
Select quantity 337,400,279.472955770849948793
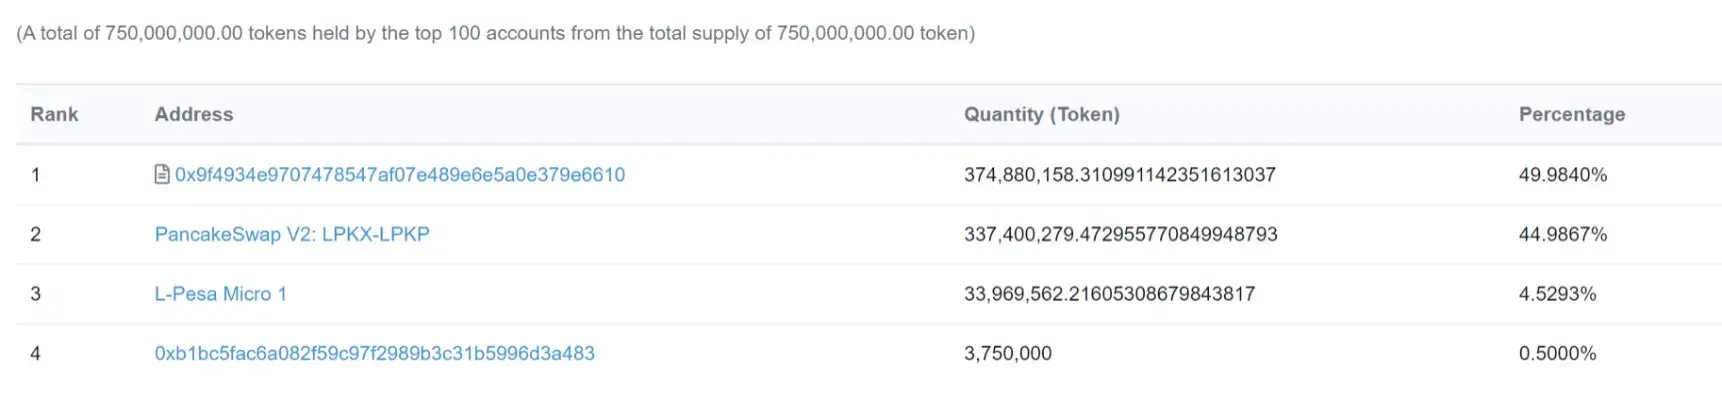(1121, 234)
